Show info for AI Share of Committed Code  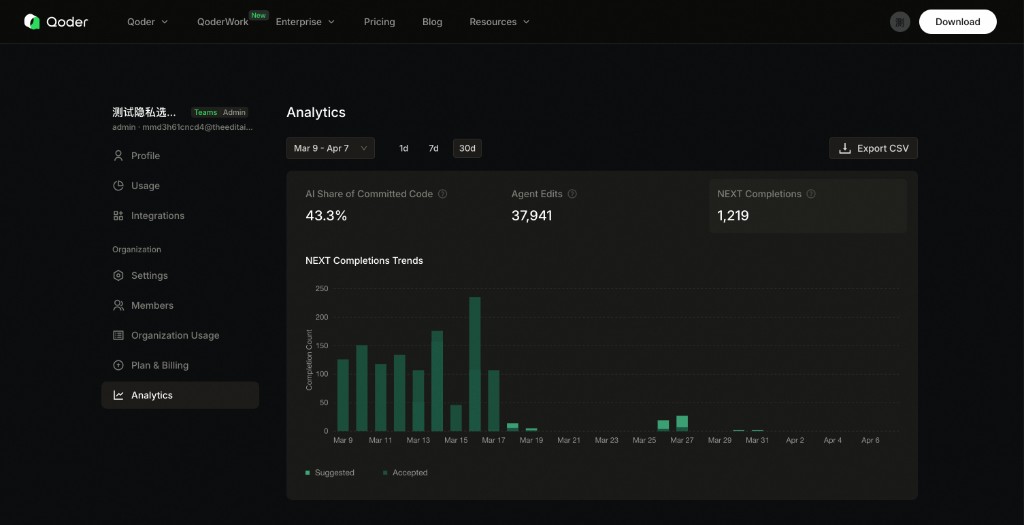point(442,194)
